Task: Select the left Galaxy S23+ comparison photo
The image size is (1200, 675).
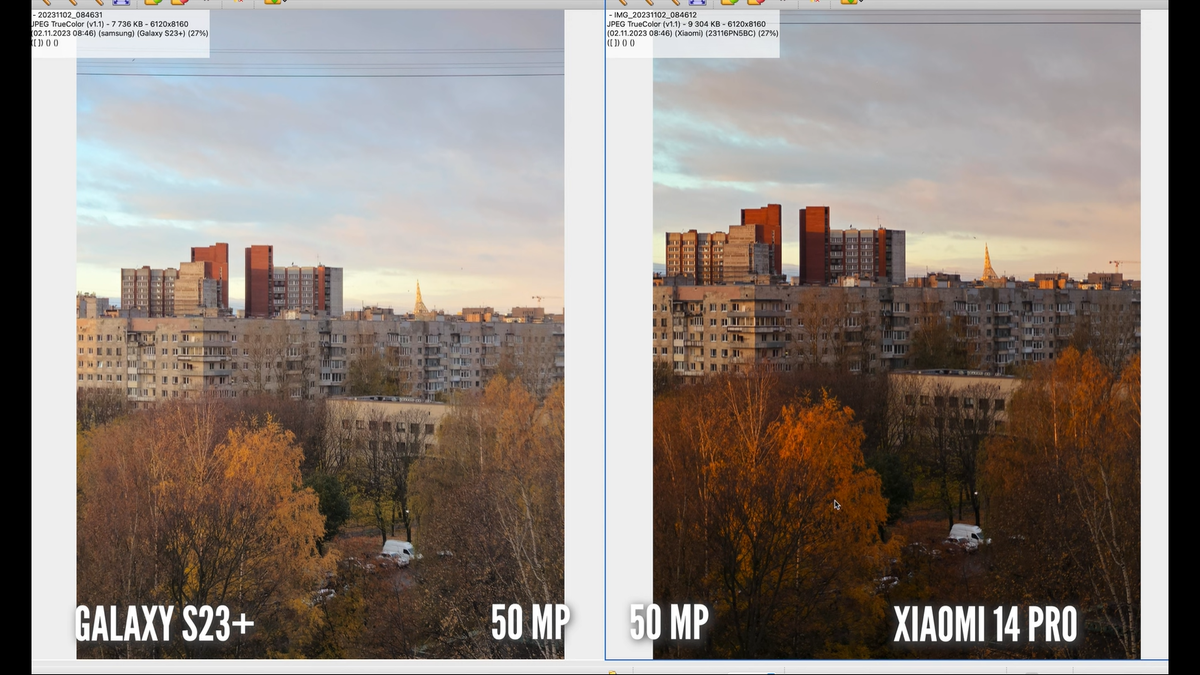Action: (x=320, y=334)
